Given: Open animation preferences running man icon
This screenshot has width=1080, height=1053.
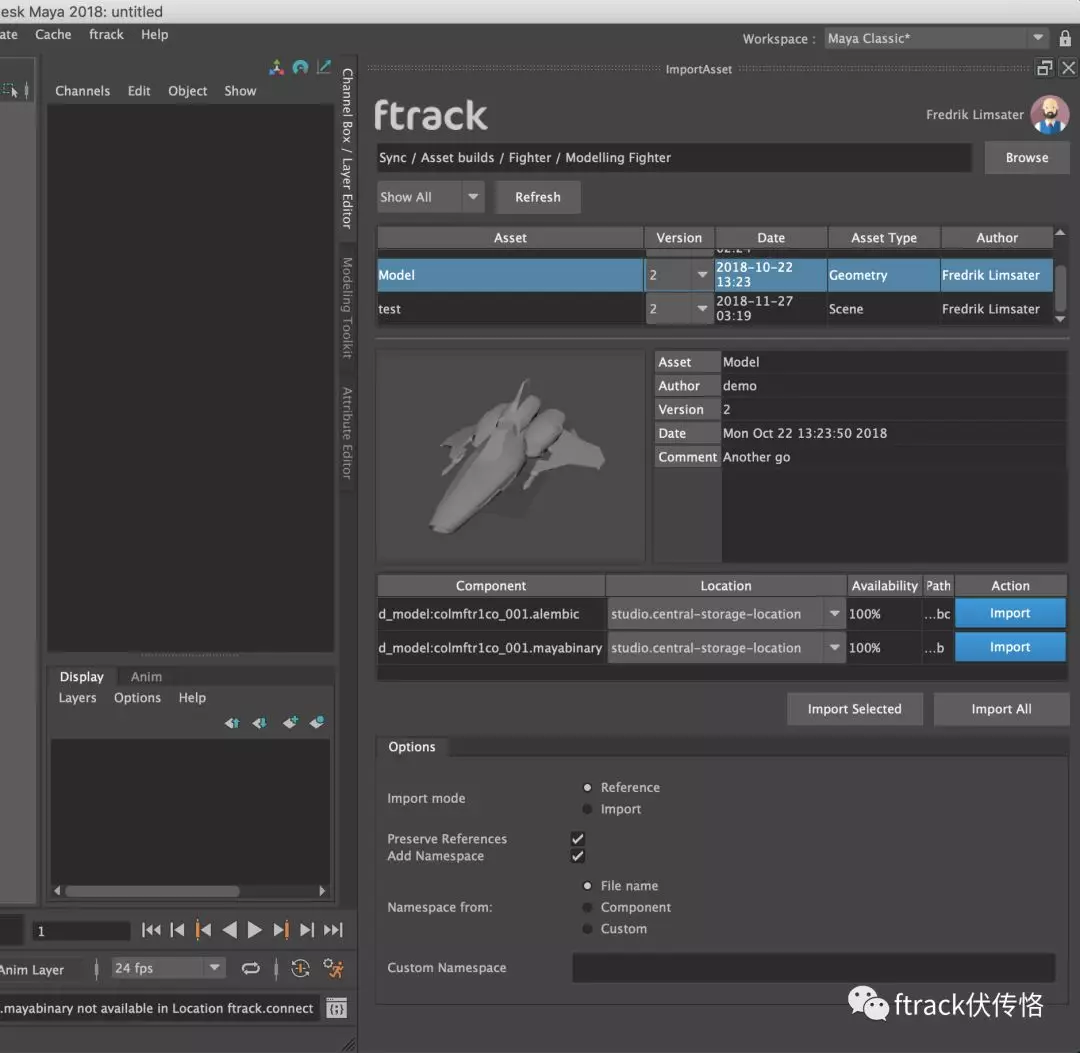Looking at the screenshot, I should click(x=333, y=968).
